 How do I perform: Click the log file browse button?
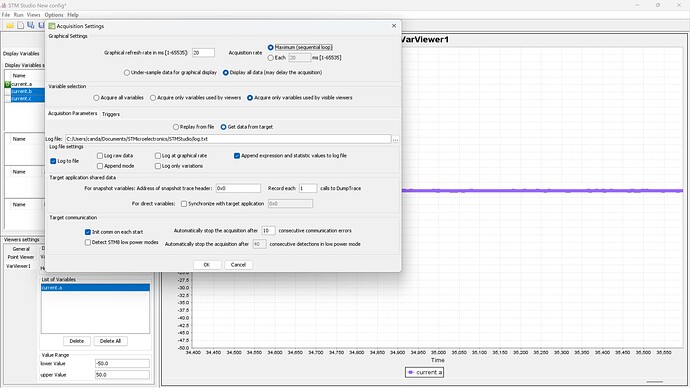(x=396, y=139)
